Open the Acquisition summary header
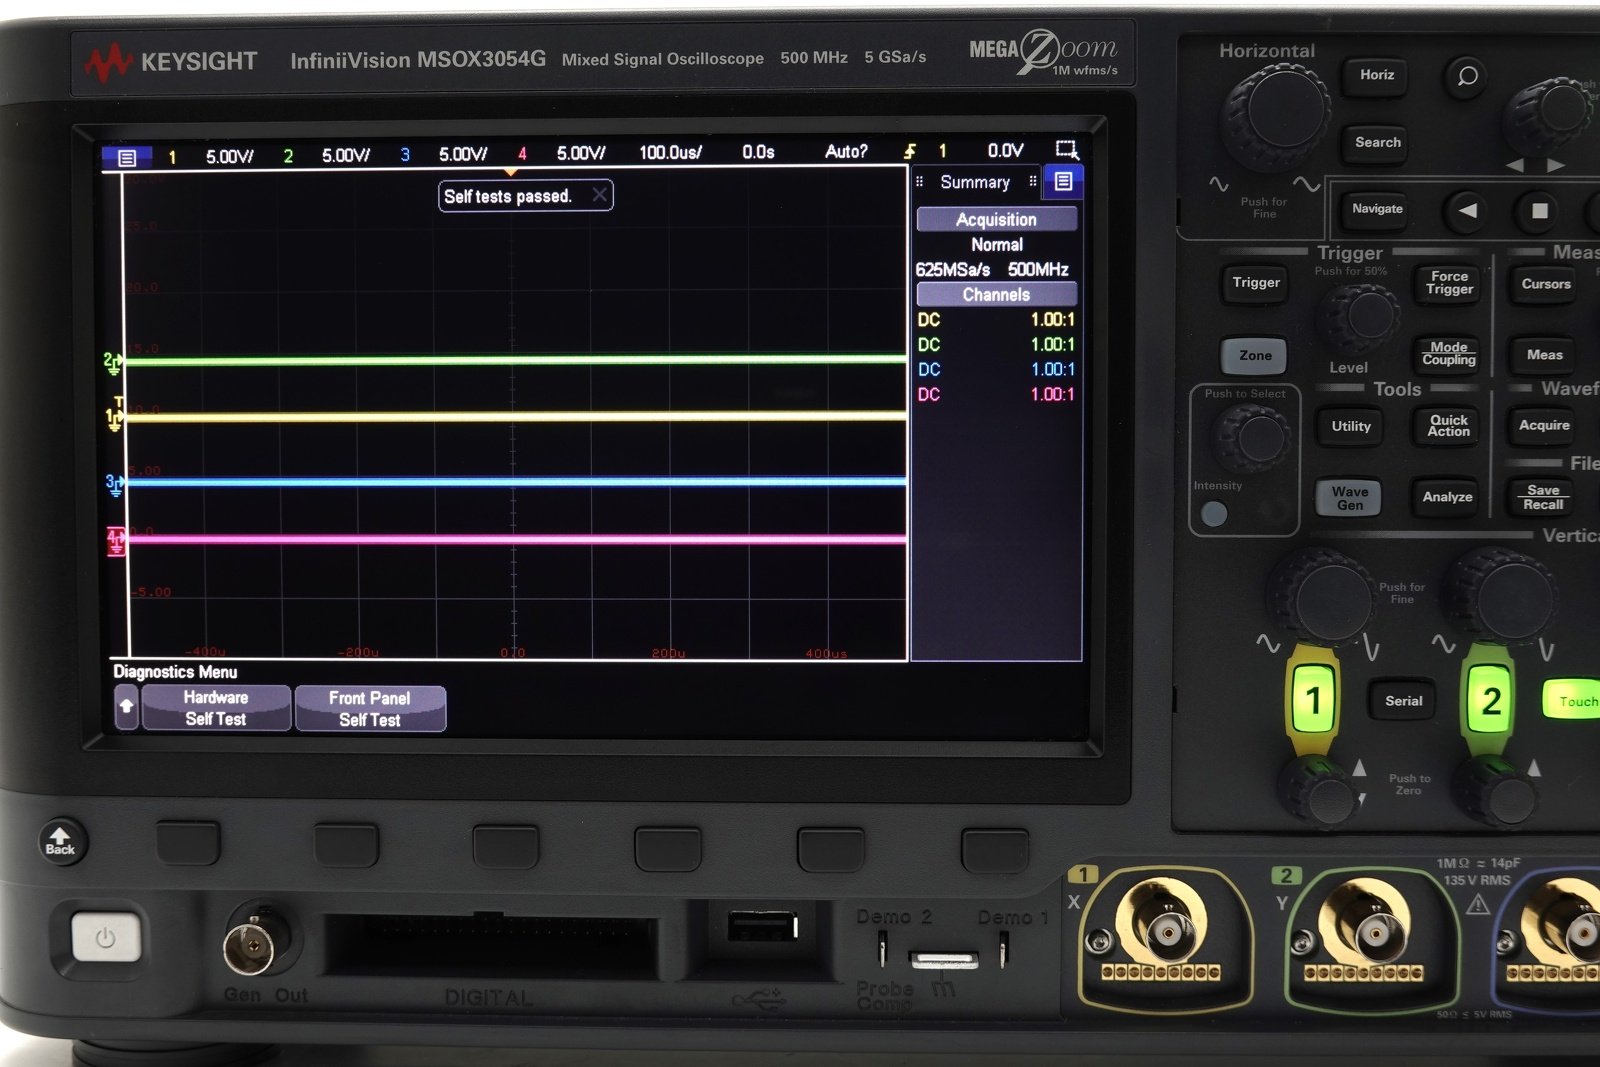The image size is (1600, 1067). pyautogui.click(x=996, y=219)
